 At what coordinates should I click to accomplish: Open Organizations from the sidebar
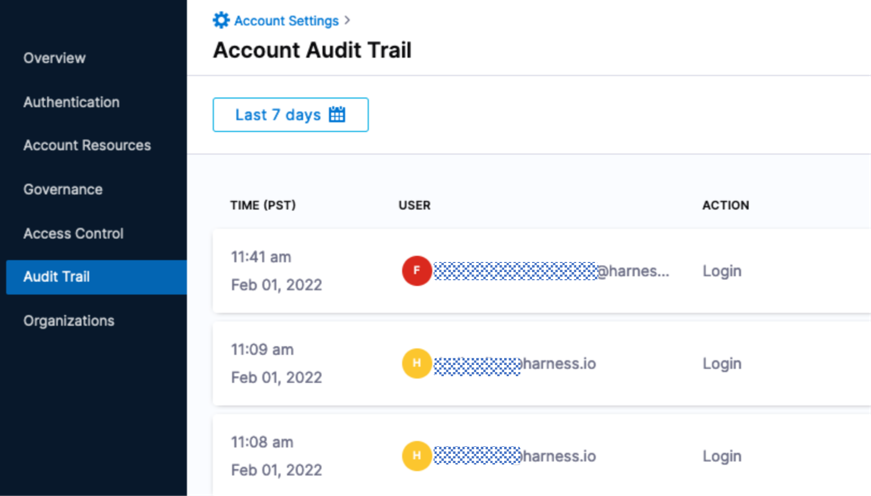pyautogui.click(x=69, y=321)
